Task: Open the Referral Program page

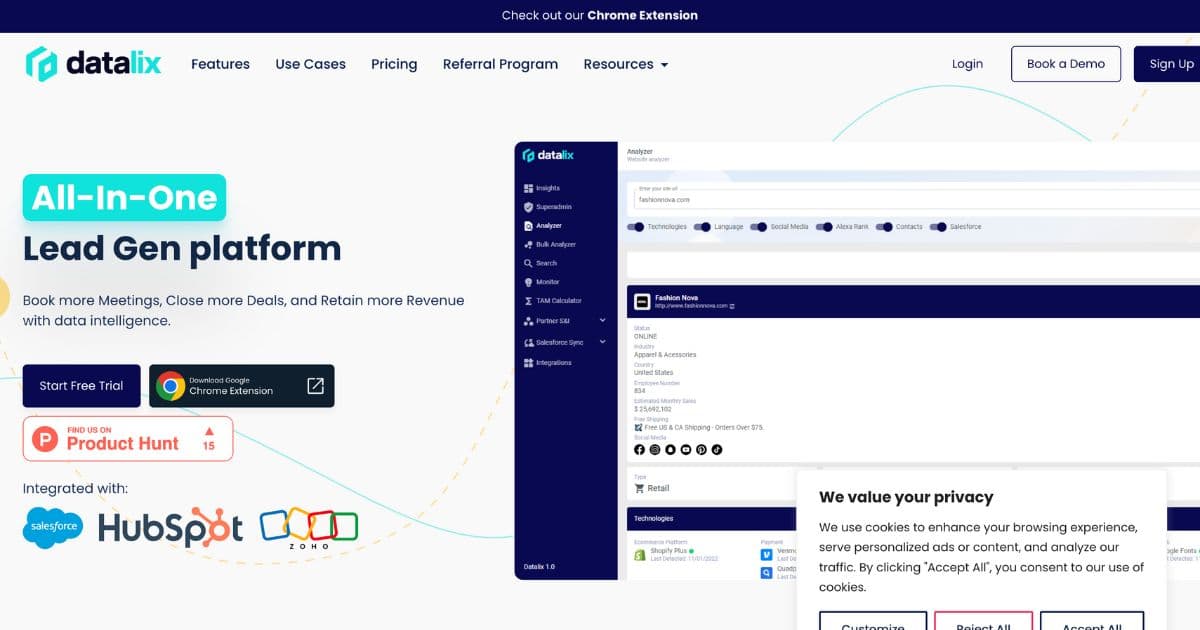Action: [500, 64]
